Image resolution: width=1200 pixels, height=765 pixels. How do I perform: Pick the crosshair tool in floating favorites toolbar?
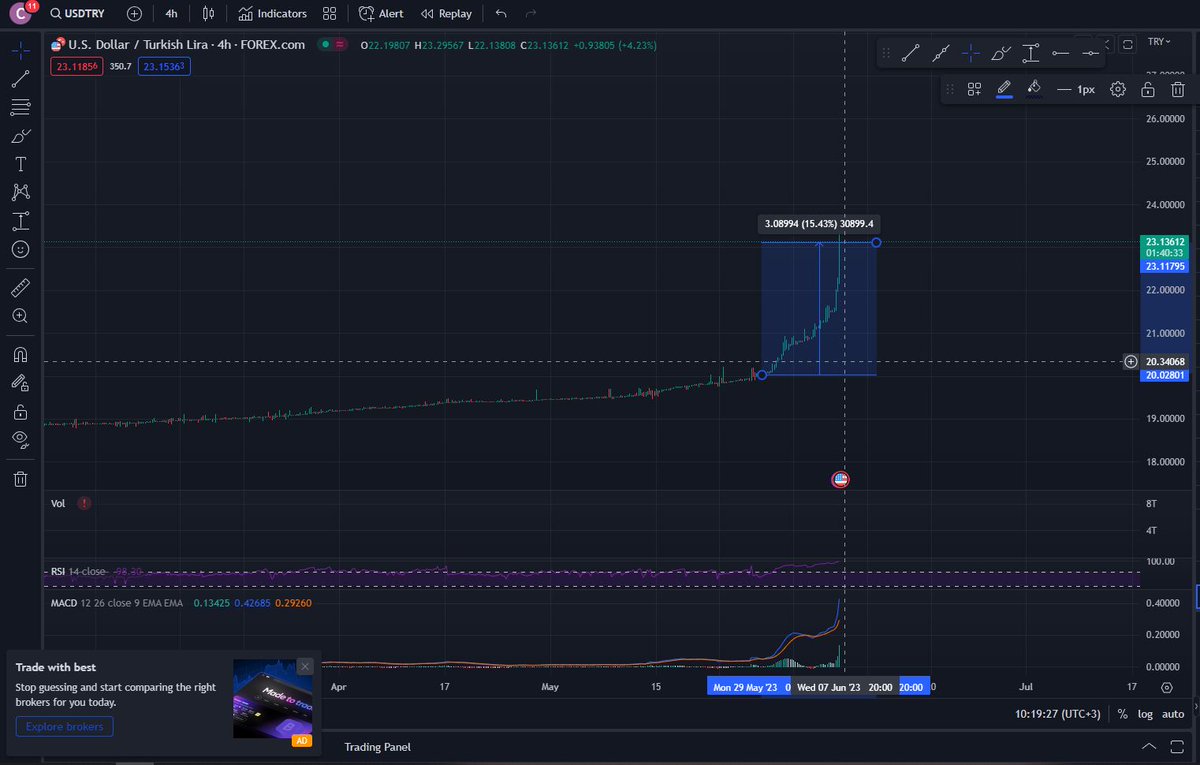pyautogui.click(x=970, y=52)
